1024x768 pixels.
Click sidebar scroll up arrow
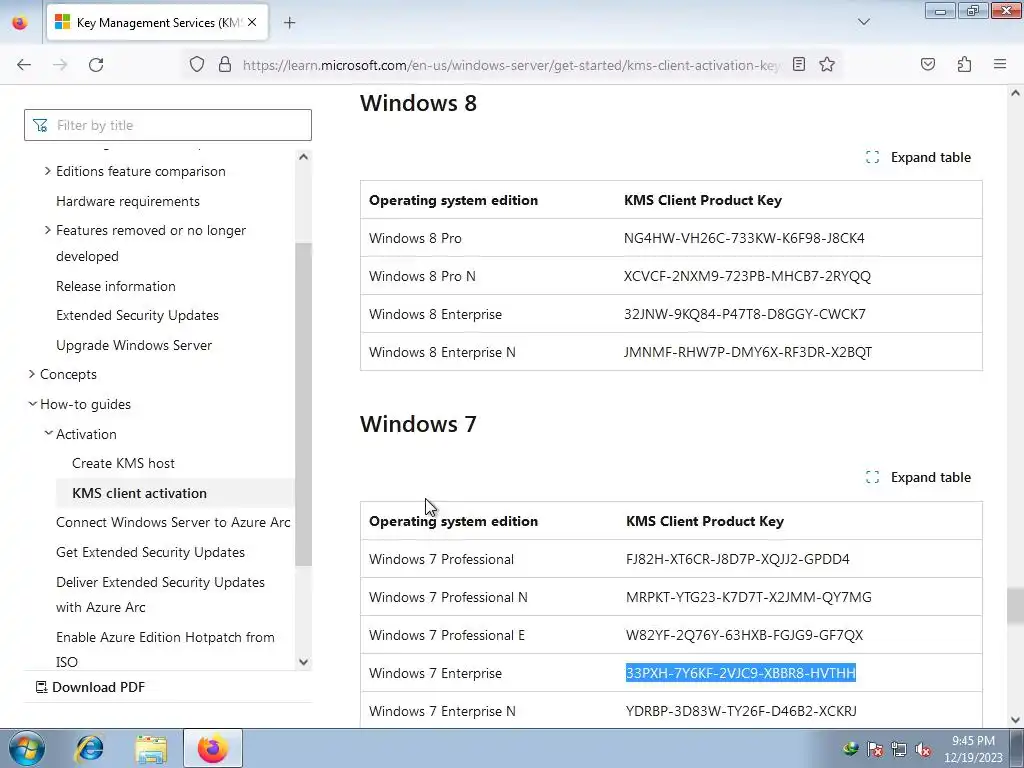tap(303, 157)
